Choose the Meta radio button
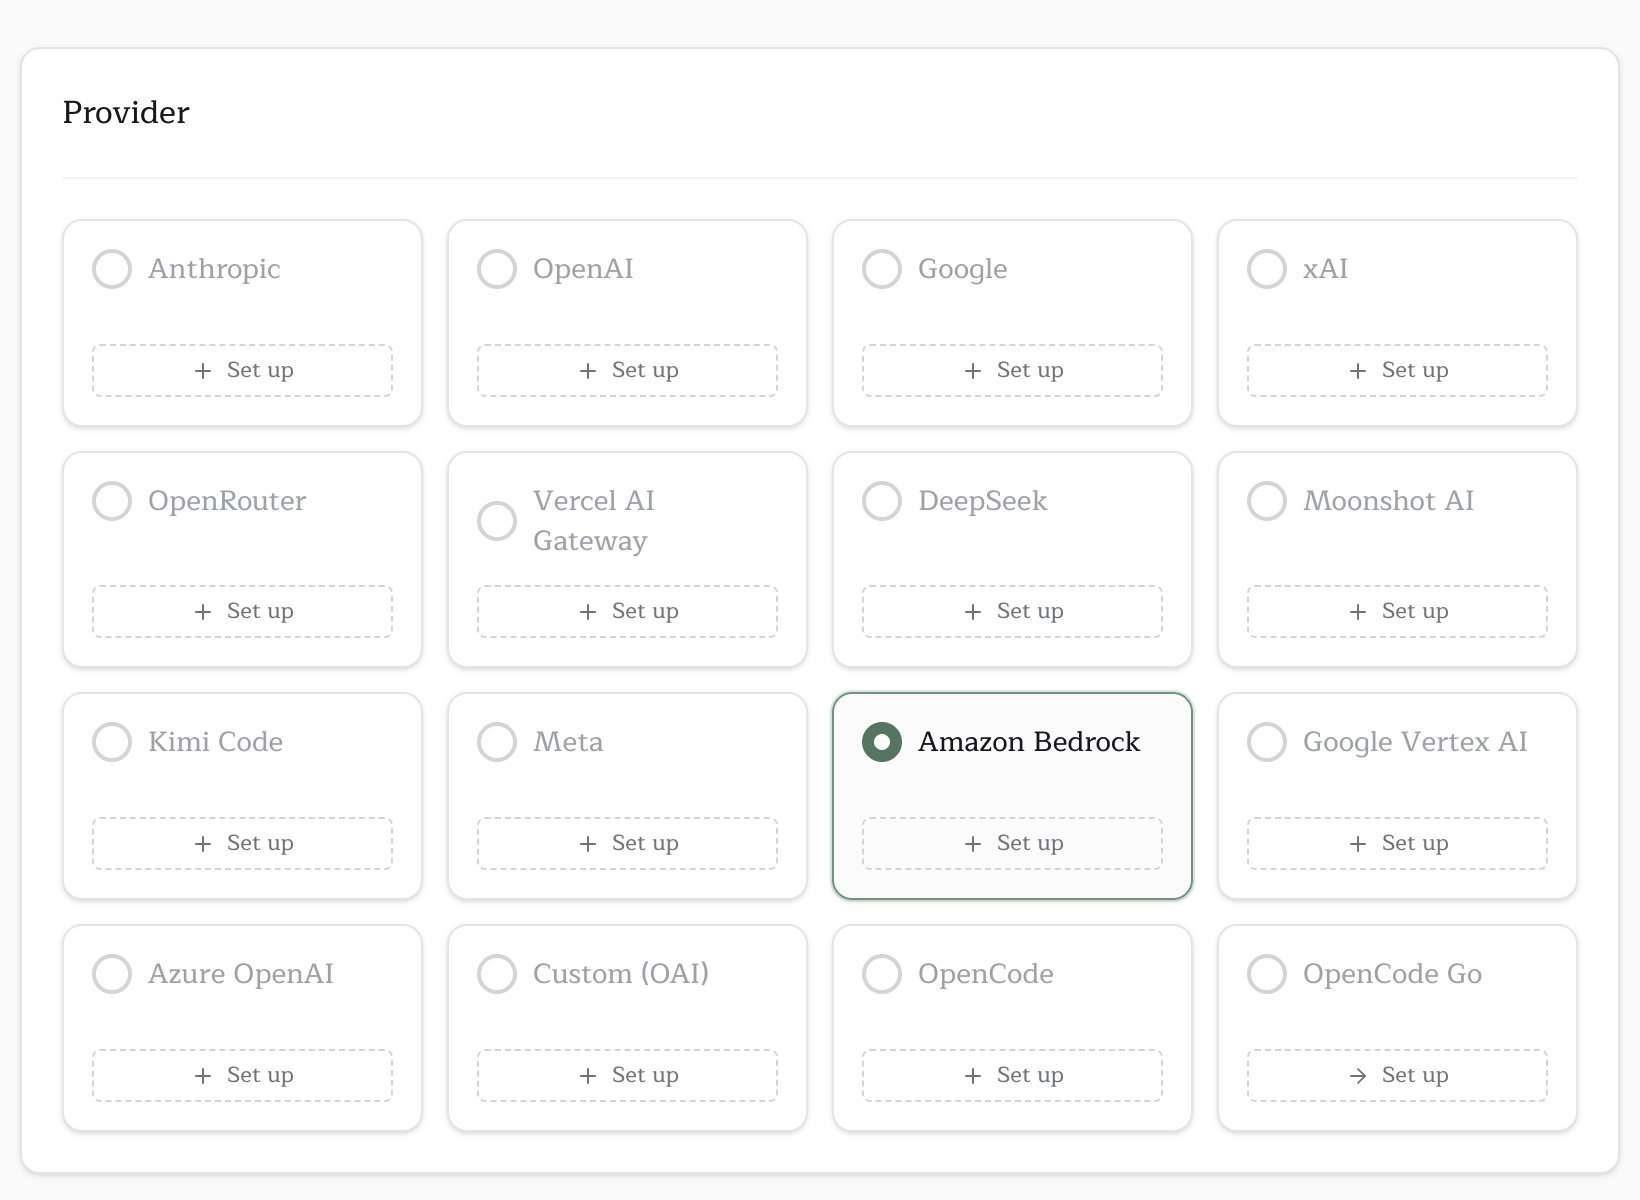Viewport: 1640px width, 1200px height. (x=497, y=742)
